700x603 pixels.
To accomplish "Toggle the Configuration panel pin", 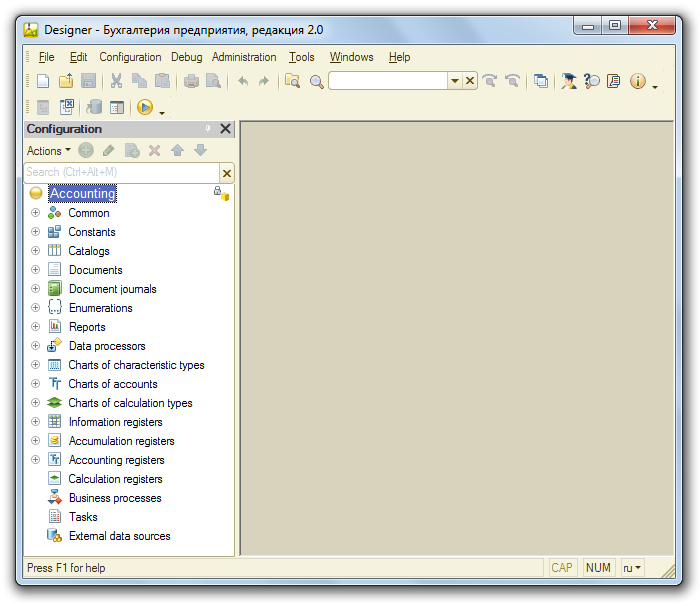I will [x=208, y=129].
